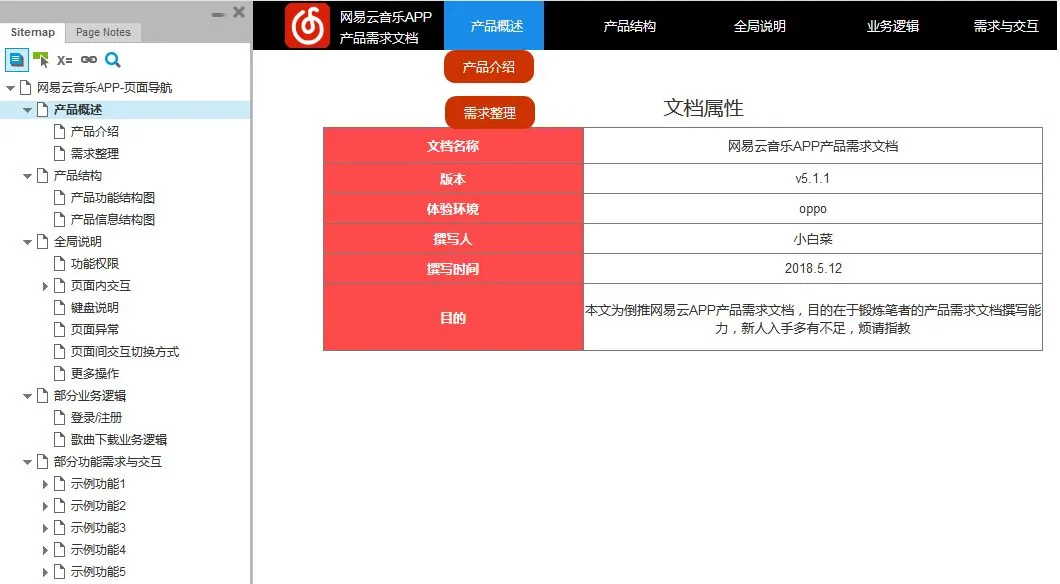Click the orange 产品介绍 button
Image resolution: width=1060 pixels, height=584 pixels.
[489, 67]
